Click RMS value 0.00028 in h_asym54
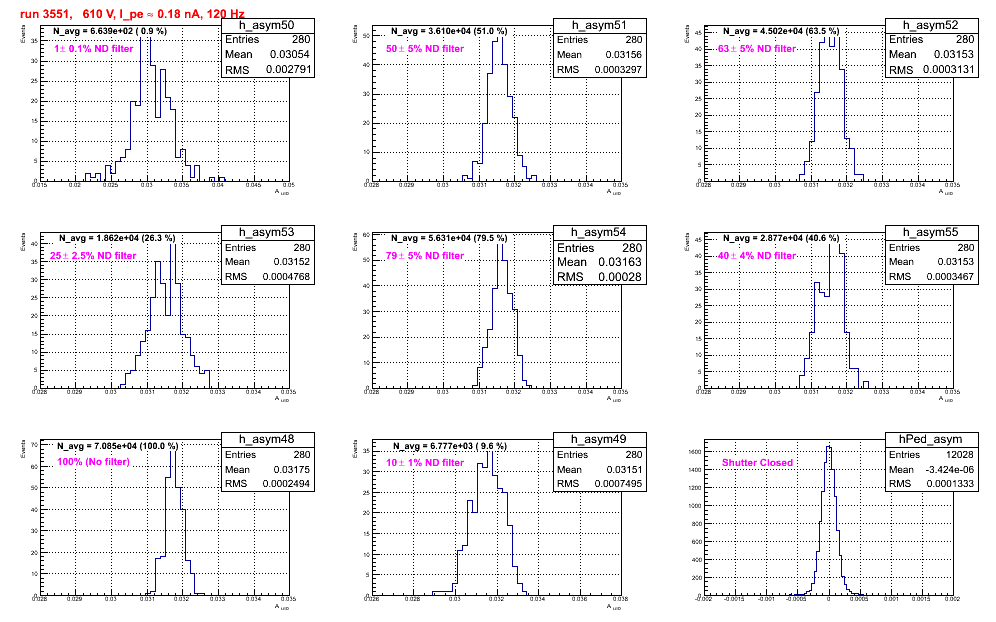 [620, 277]
